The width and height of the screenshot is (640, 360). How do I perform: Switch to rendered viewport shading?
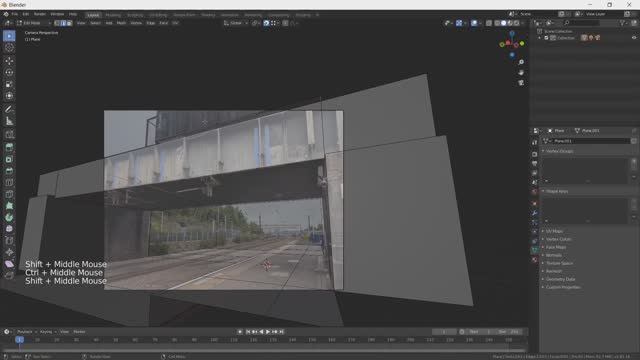[517, 23]
